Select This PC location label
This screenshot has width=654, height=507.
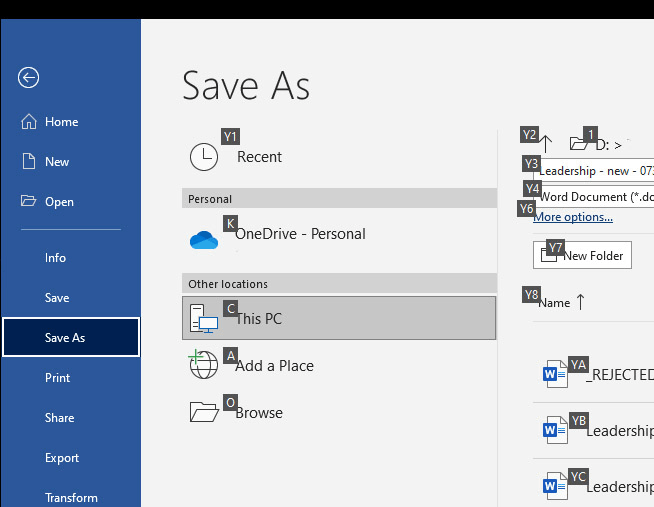point(259,319)
